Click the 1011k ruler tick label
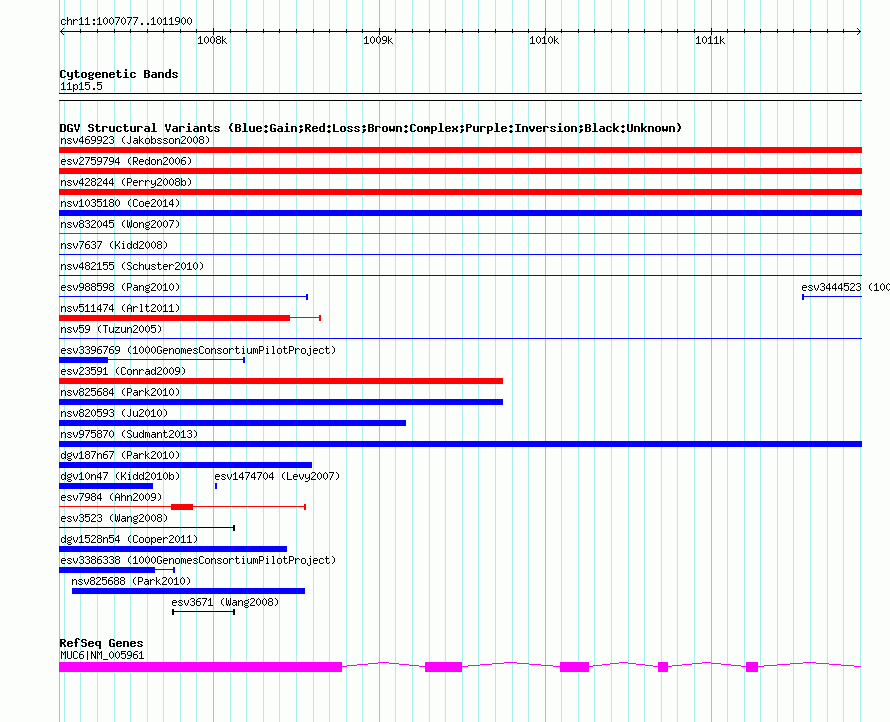890x722 pixels. [710, 40]
